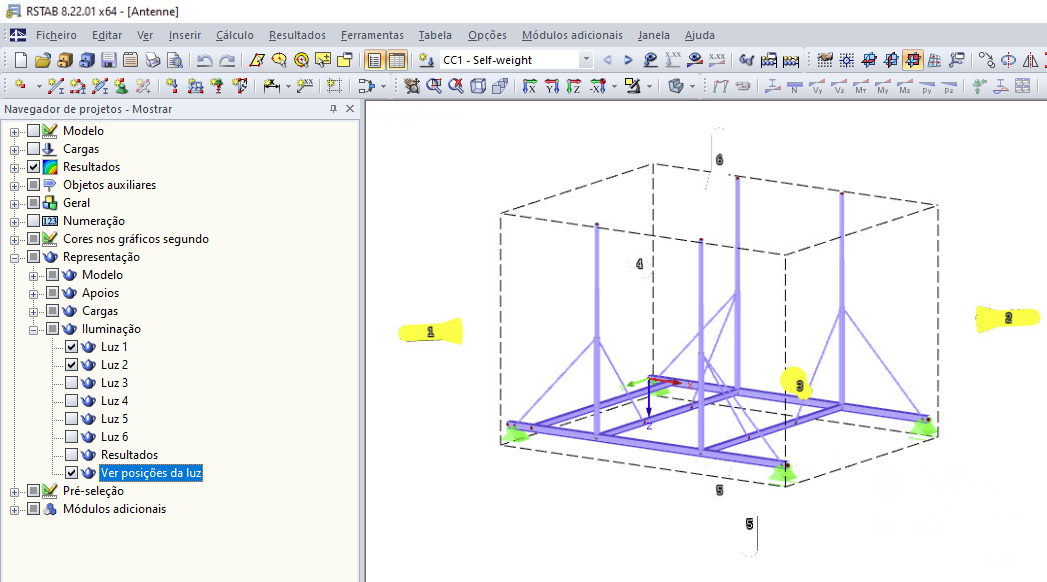Uncheck the Luz 1 checkbox

point(71,347)
